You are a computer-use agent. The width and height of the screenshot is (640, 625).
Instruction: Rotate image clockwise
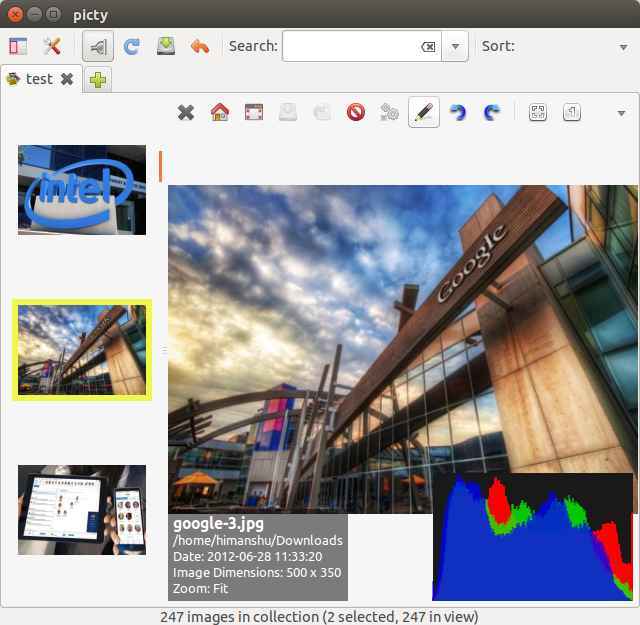(491, 112)
